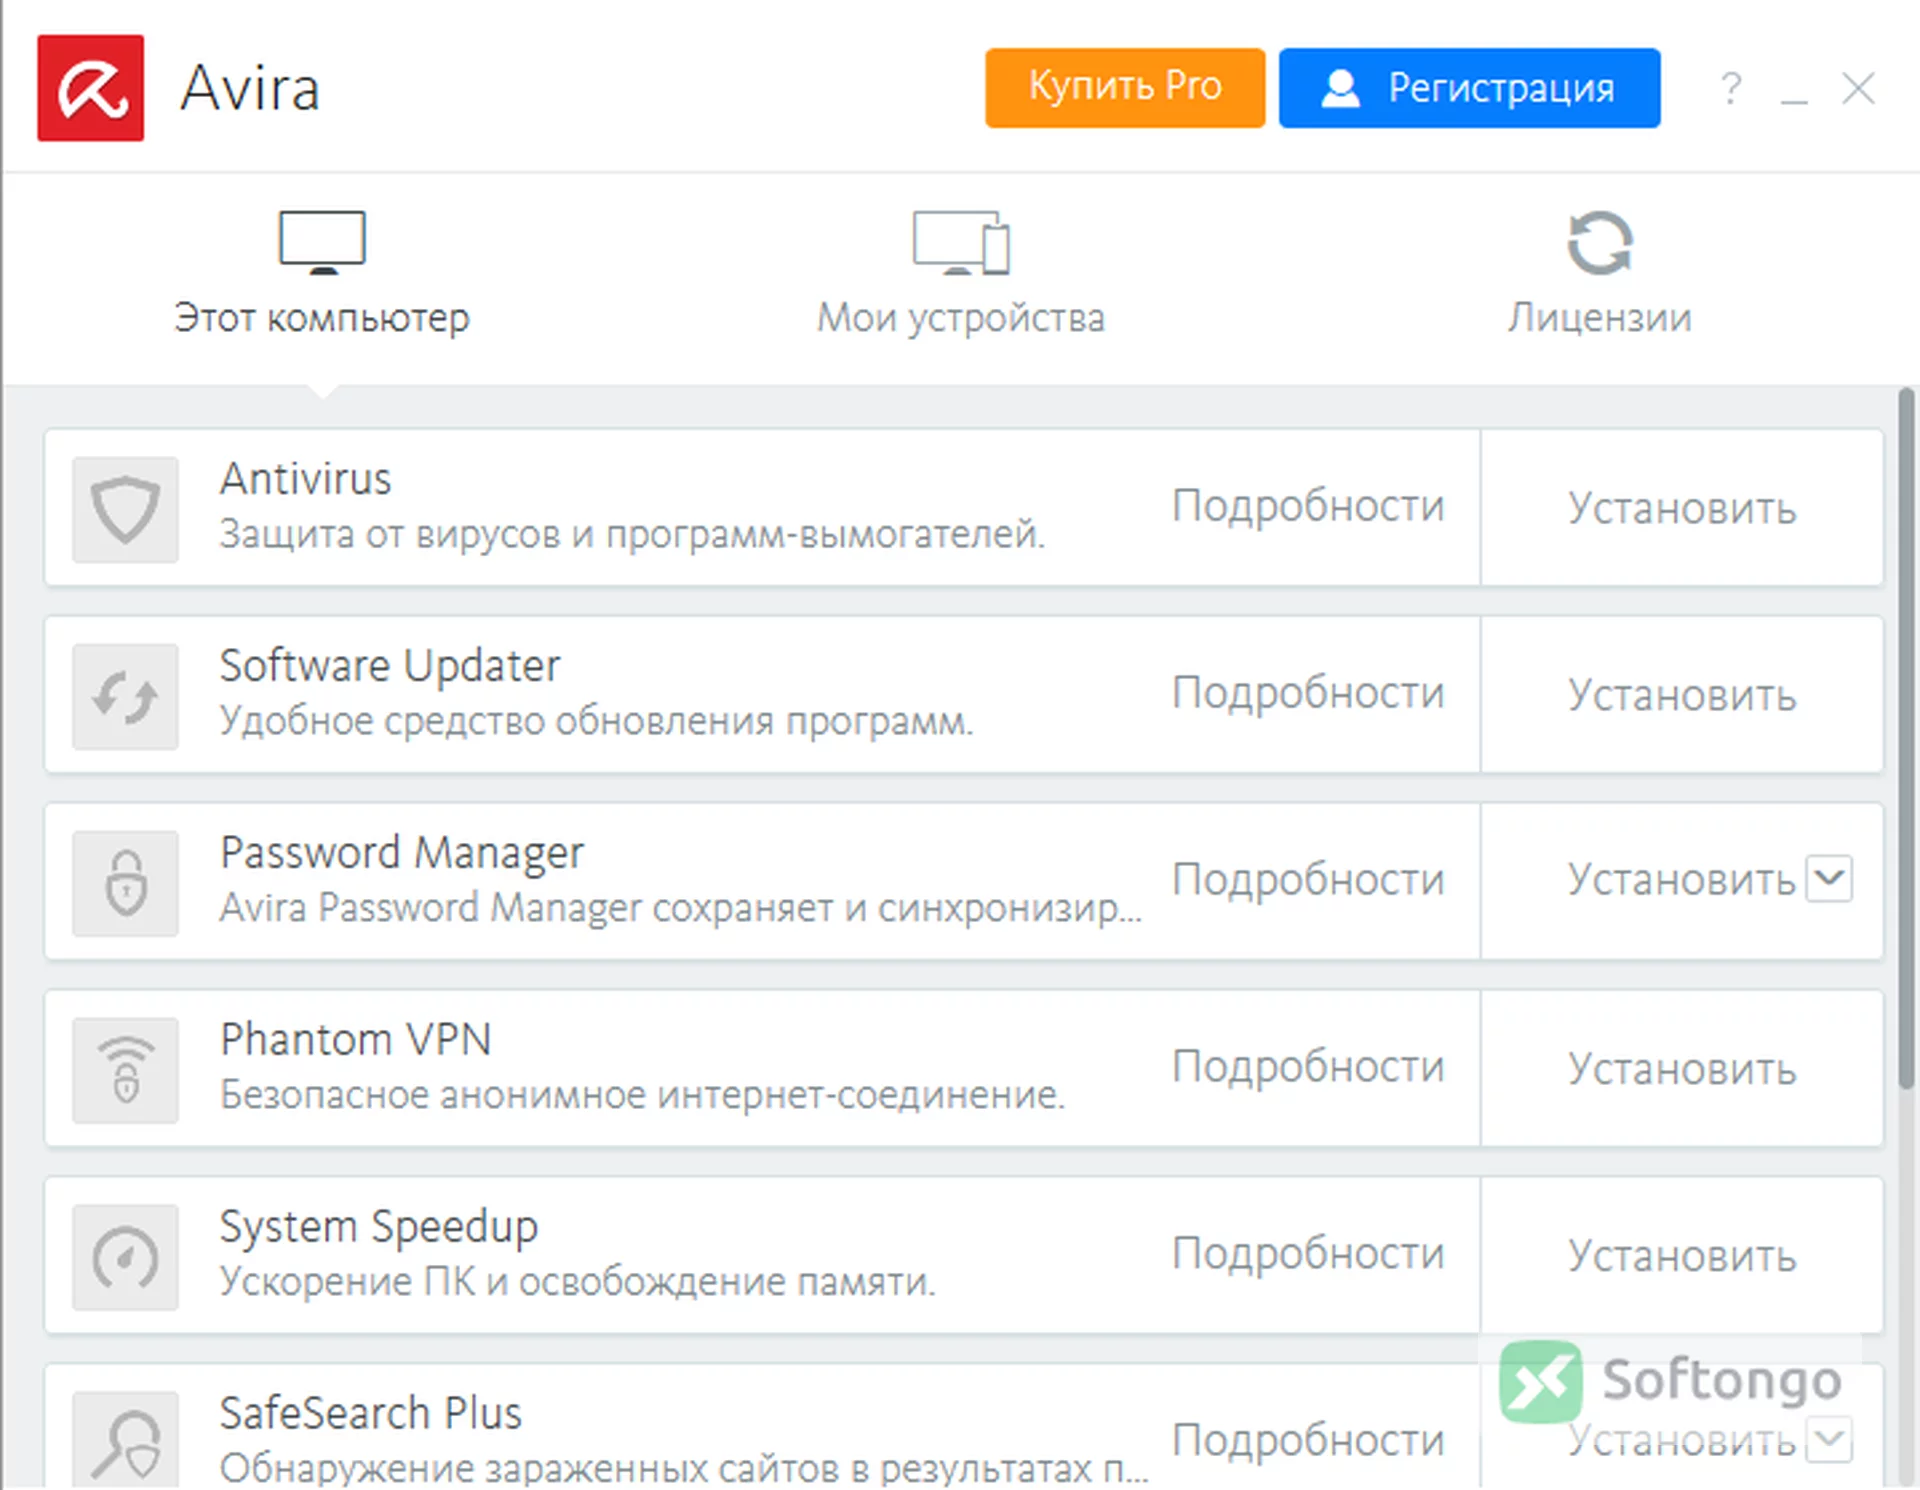Image resolution: width=1920 pixels, height=1490 pixels.
Task: Click the devices icon for Мои устройства
Action: pyautogui.click(x=961, y=242)
